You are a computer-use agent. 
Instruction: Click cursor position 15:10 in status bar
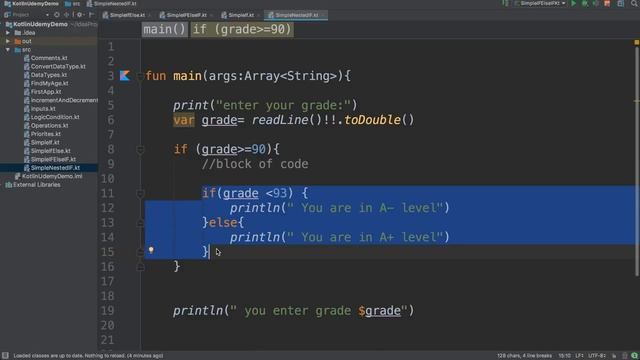coord(564,356)
